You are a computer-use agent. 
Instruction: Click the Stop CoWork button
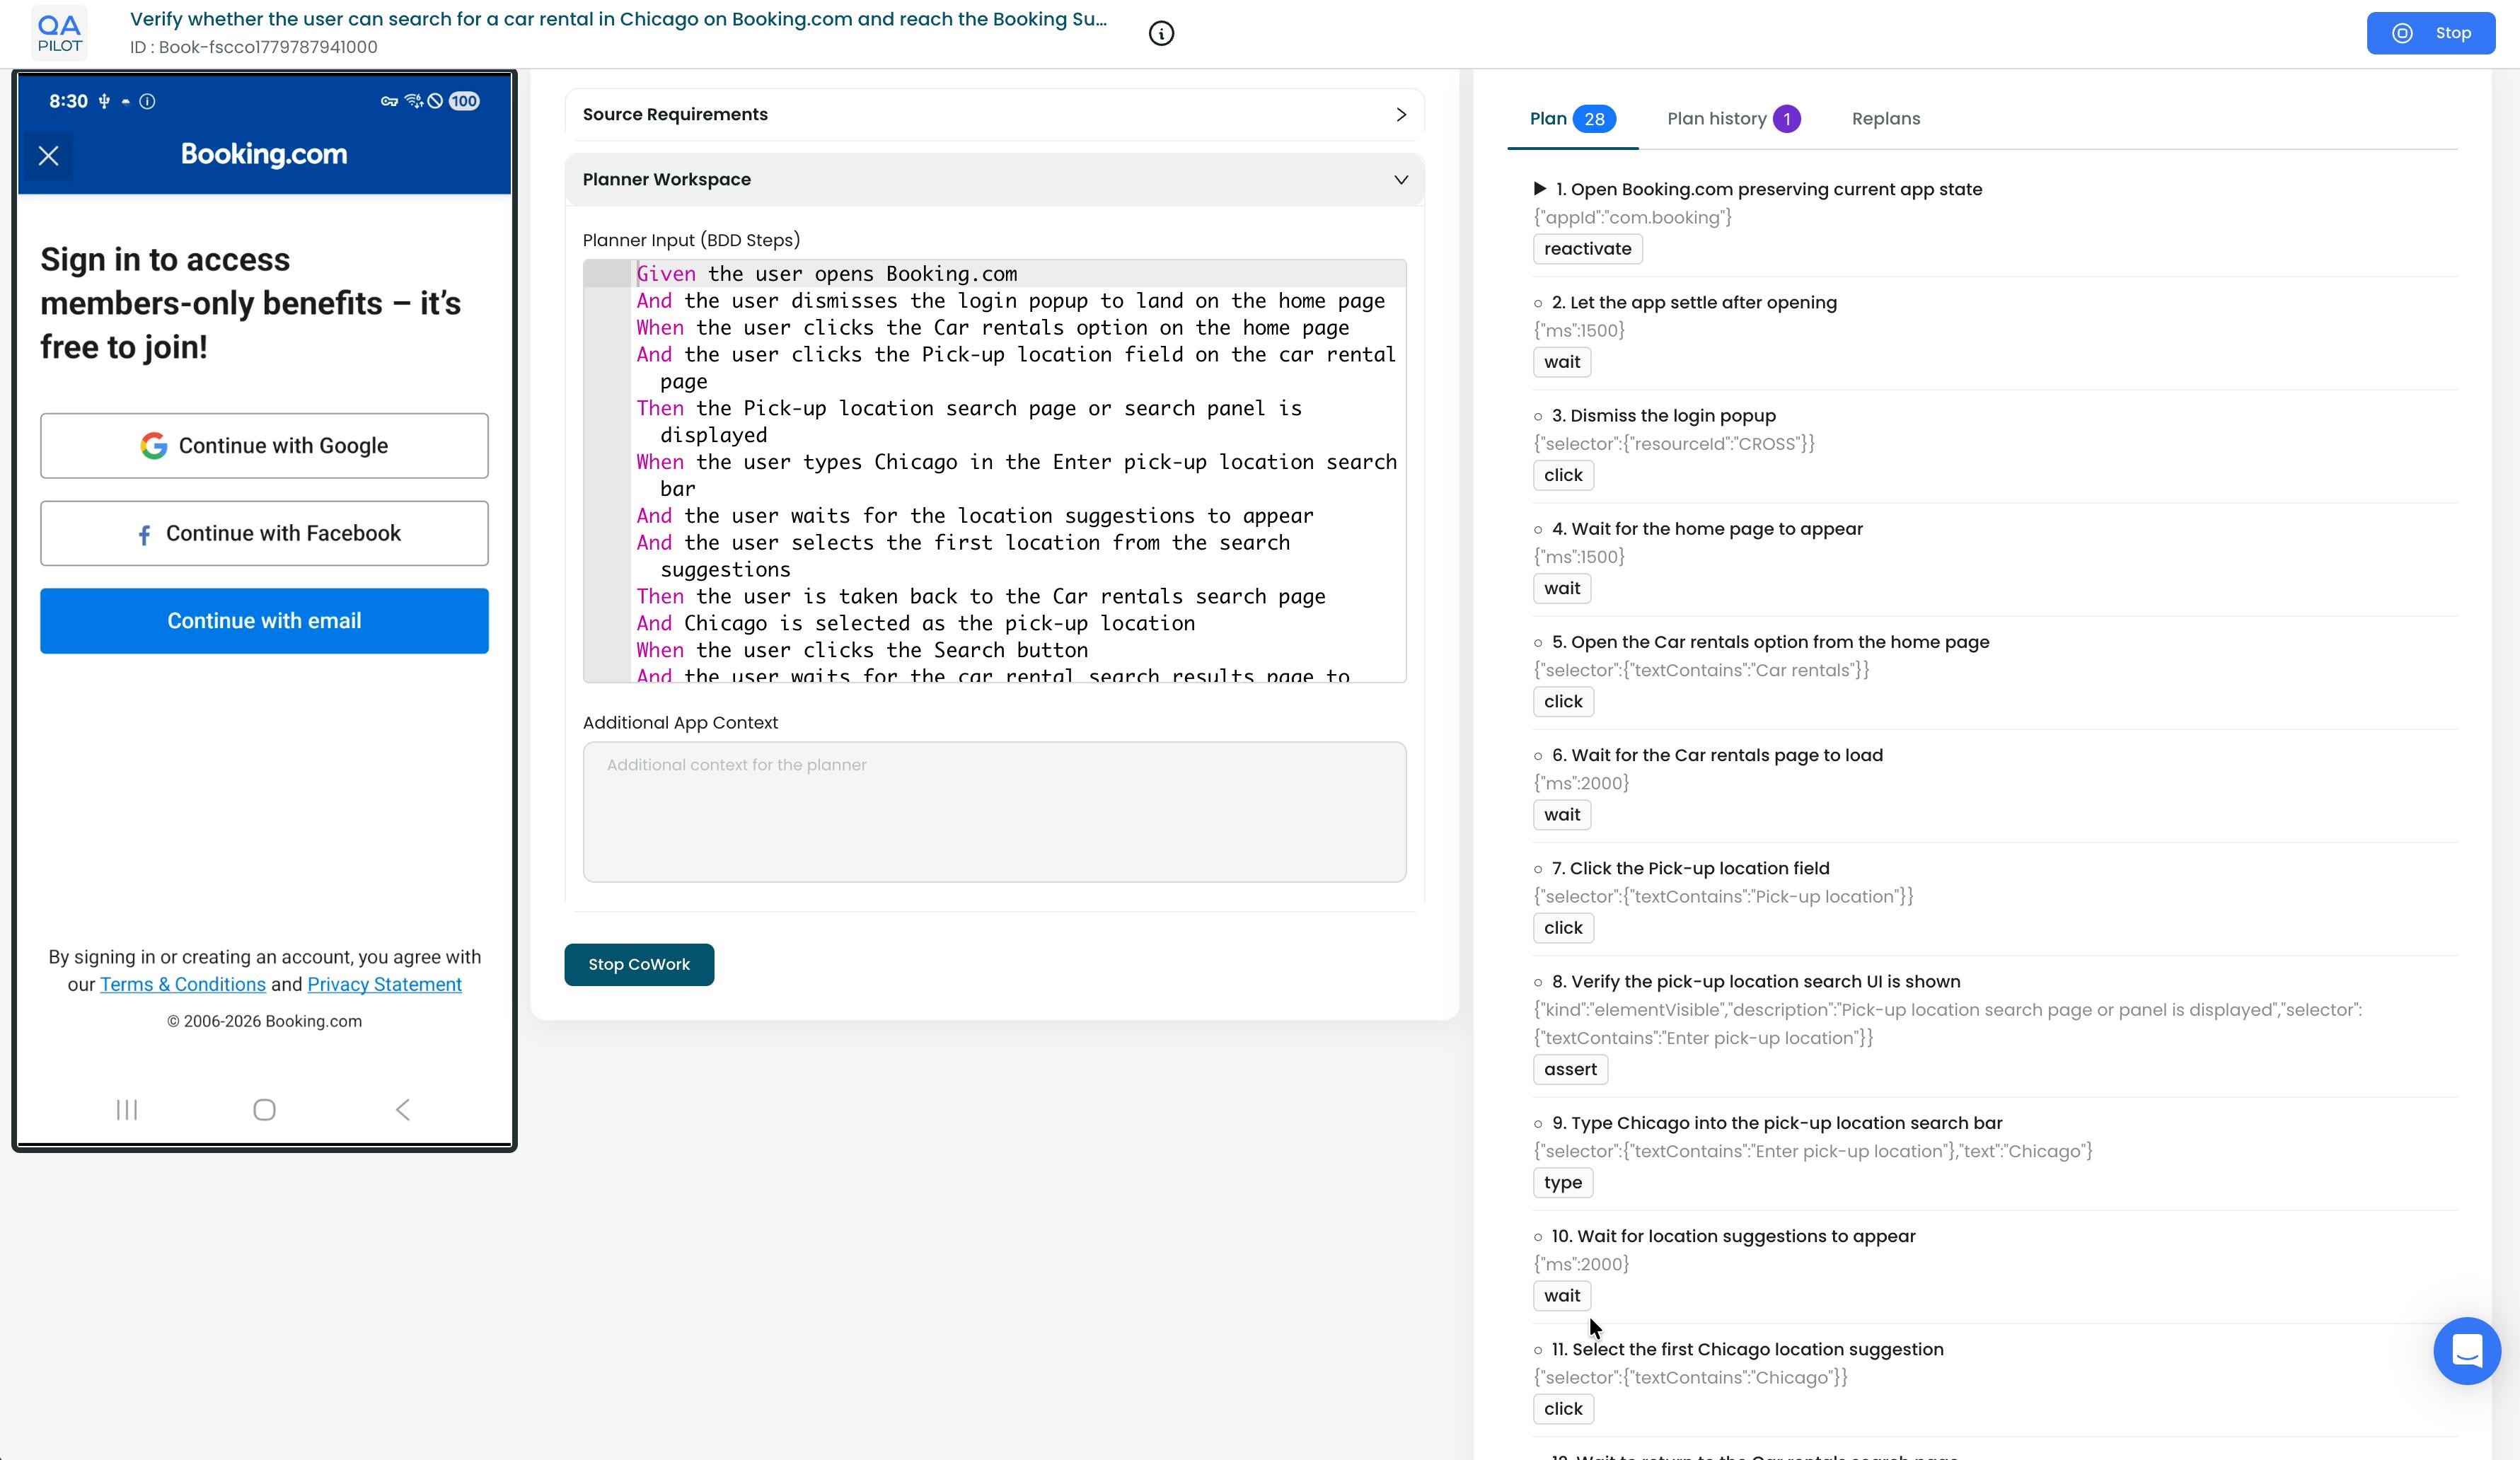(639, 964)
